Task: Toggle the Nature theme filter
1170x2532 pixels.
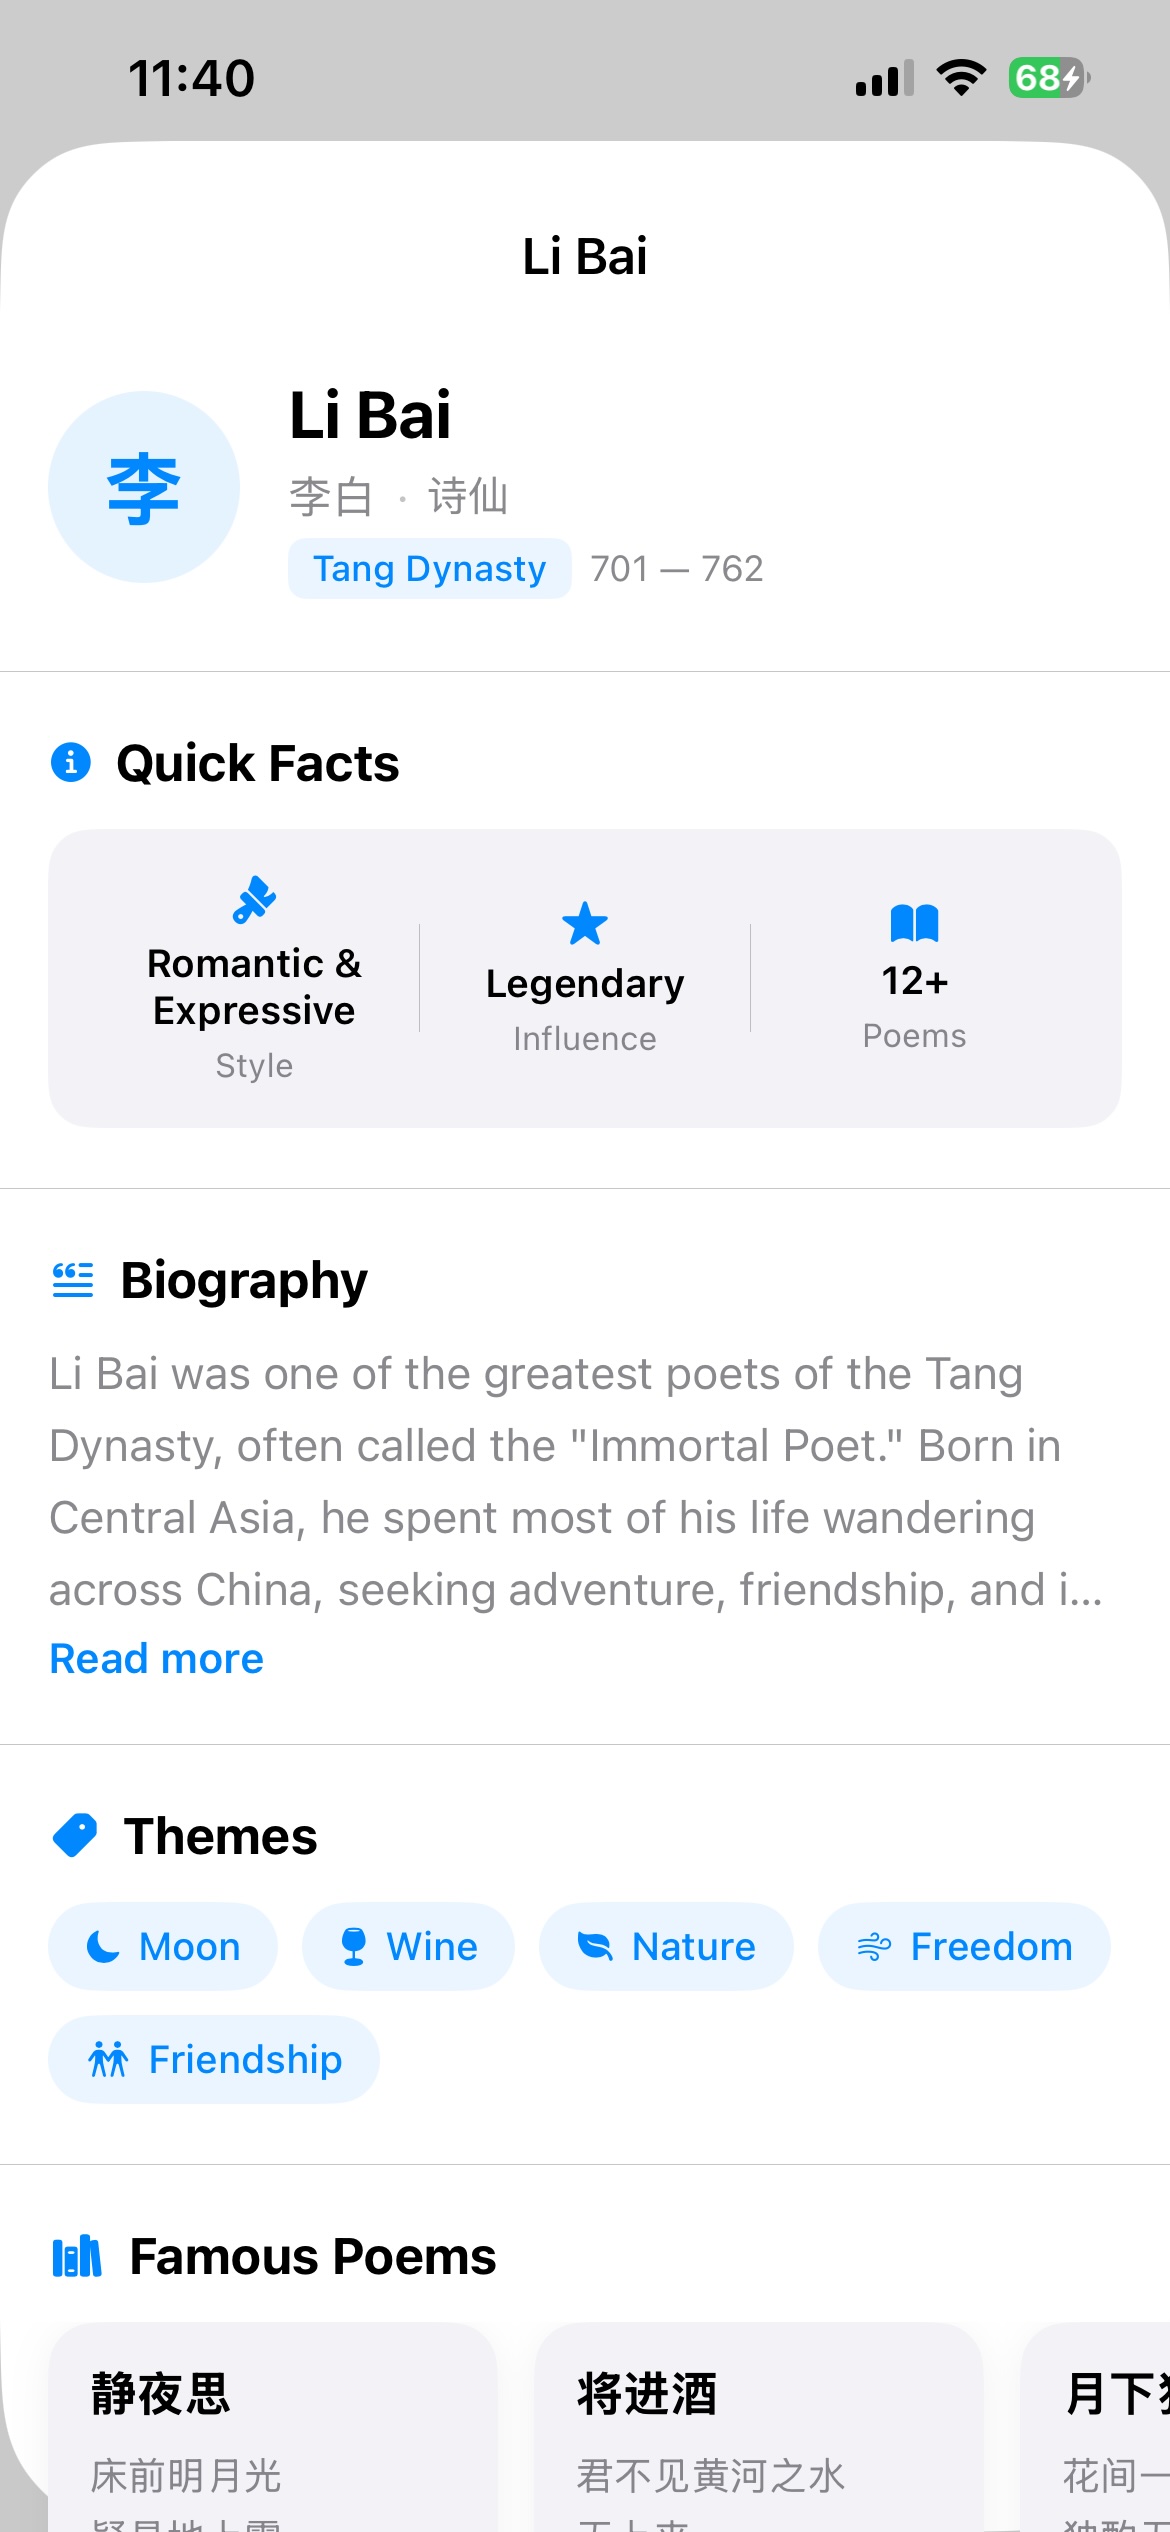Action: click(x=665, y=1944)
